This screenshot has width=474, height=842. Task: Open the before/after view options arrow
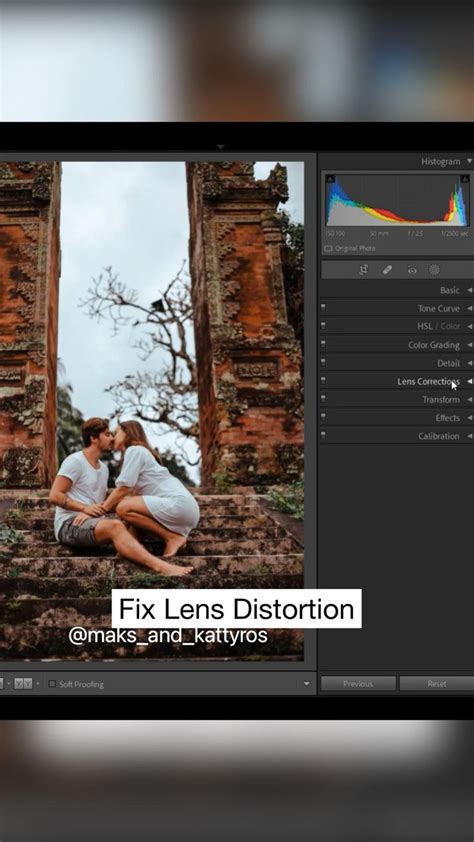[x=38, y=684]
